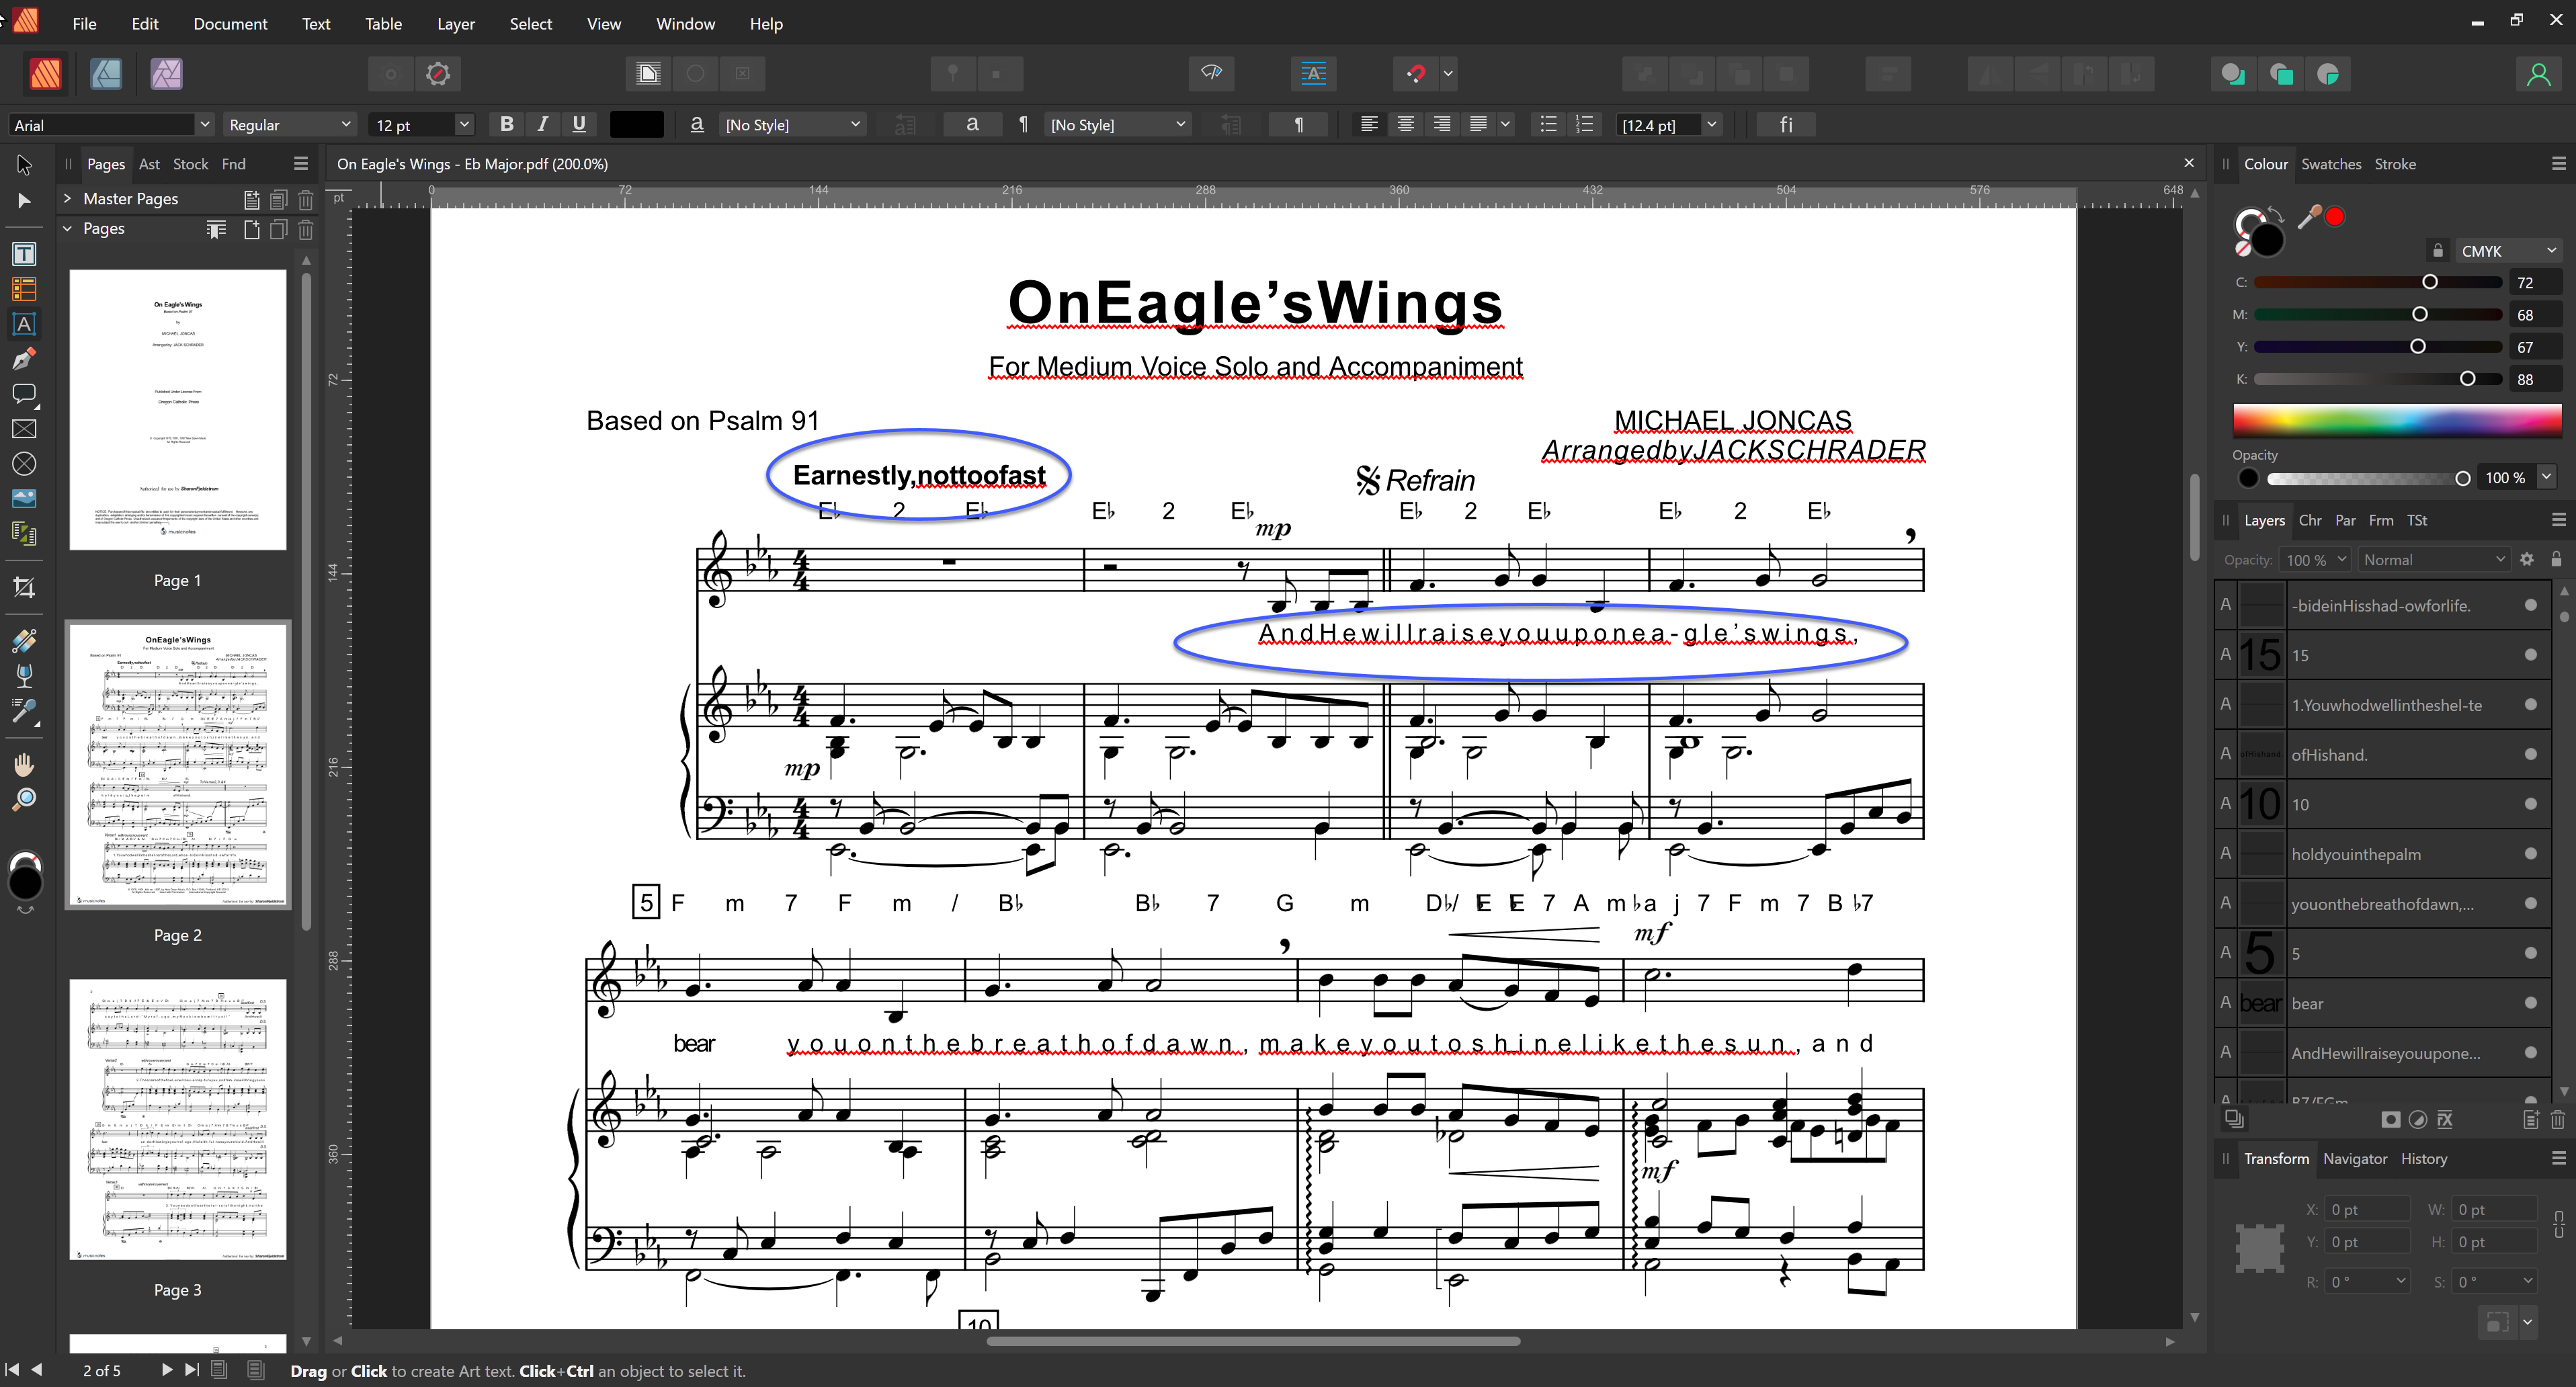This screenshot has width=2576, height=1387.
Task: Open the Document menu
Action: (230, 23)
